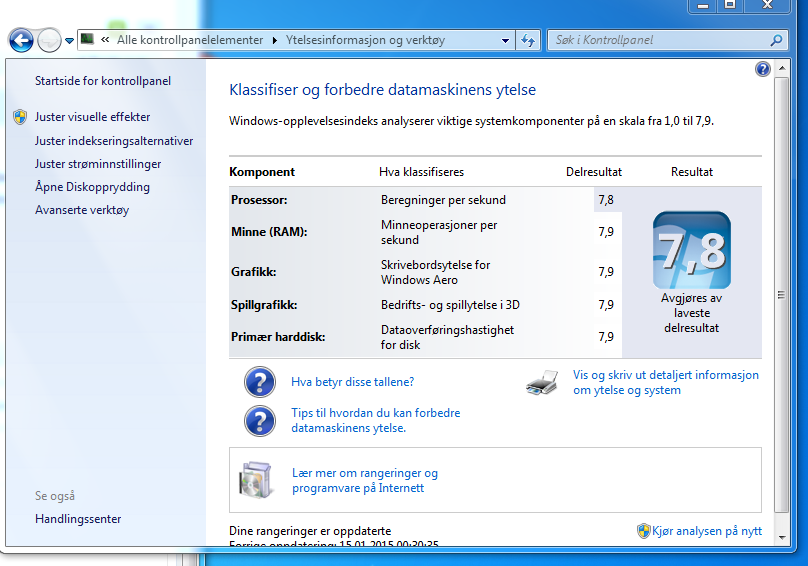
Task: Open Juster strøminnstillinger
Action: [98, 164]
